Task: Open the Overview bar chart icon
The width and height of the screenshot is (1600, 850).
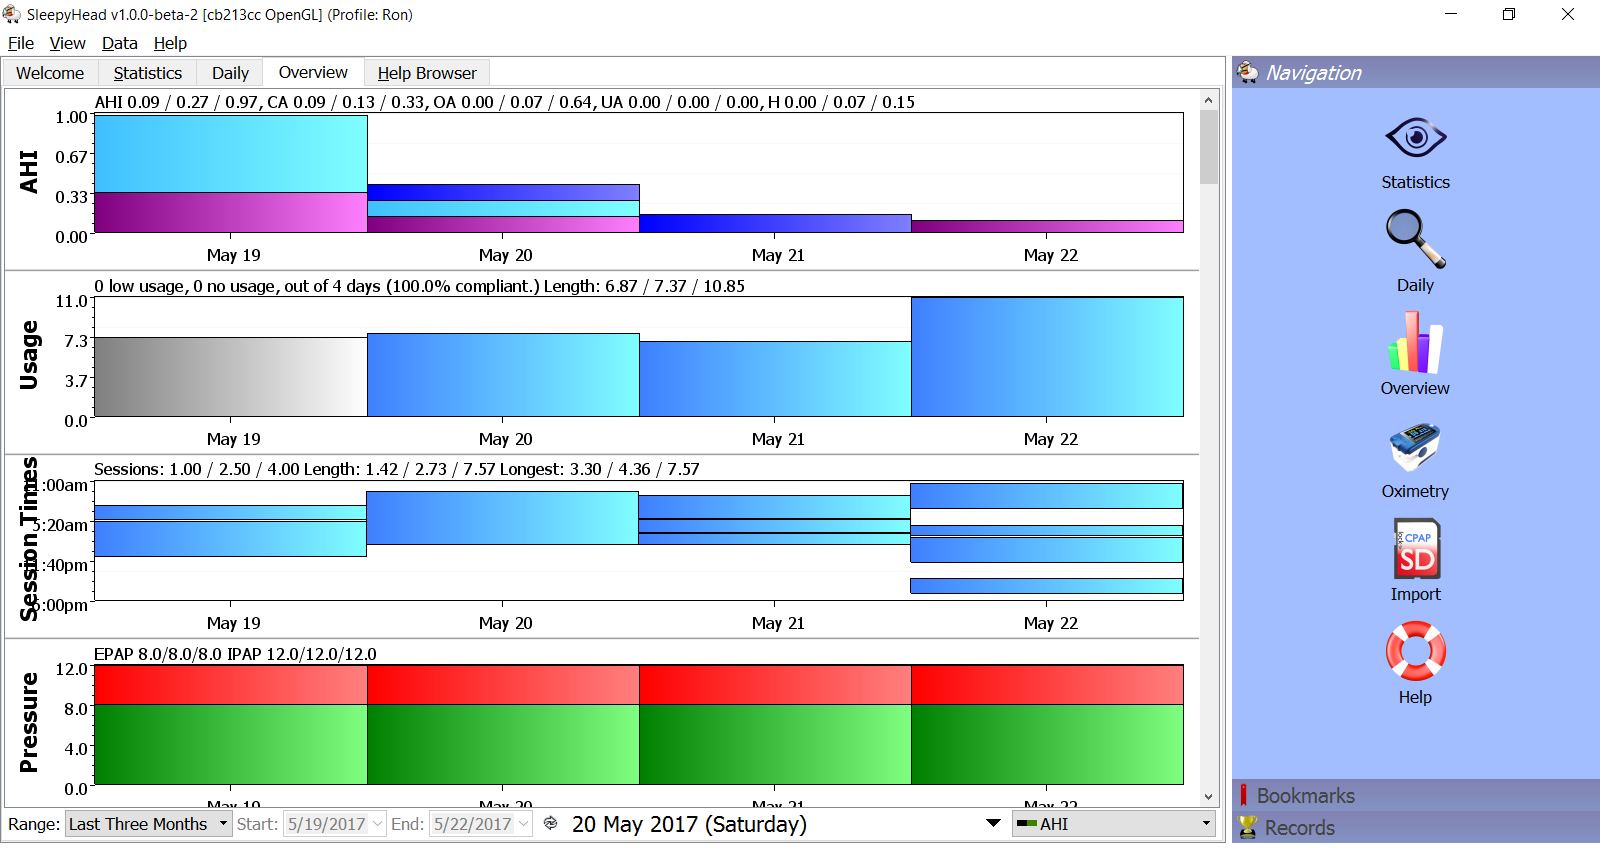Action: 1415,343
